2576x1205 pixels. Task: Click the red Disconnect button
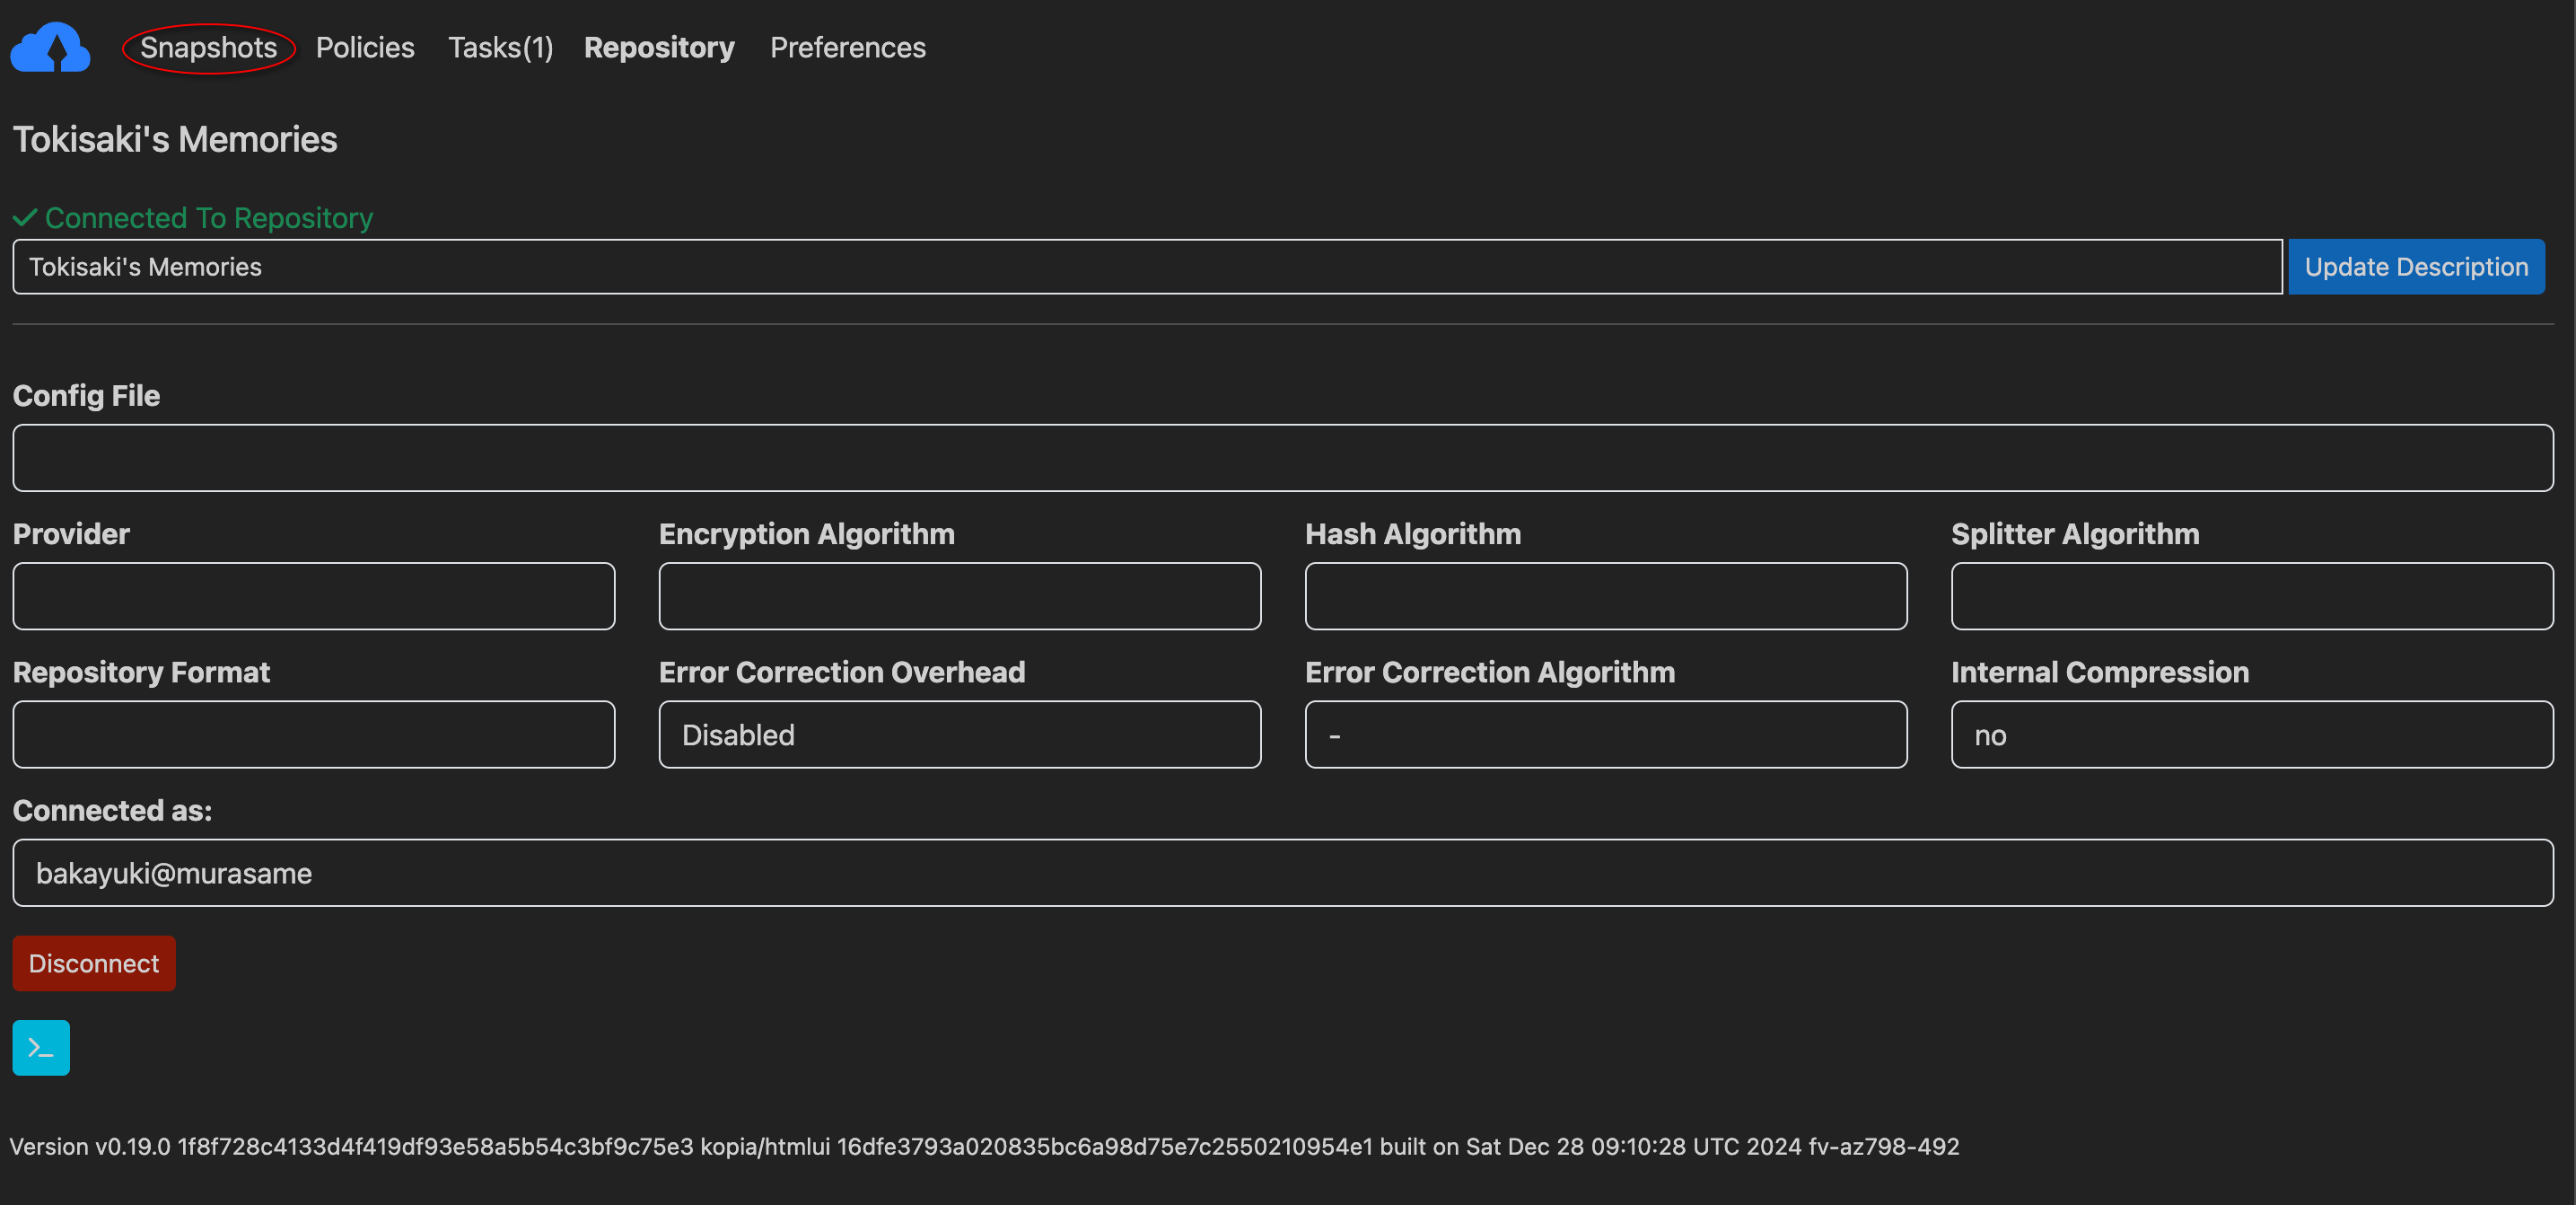click(x=94, y=962)
